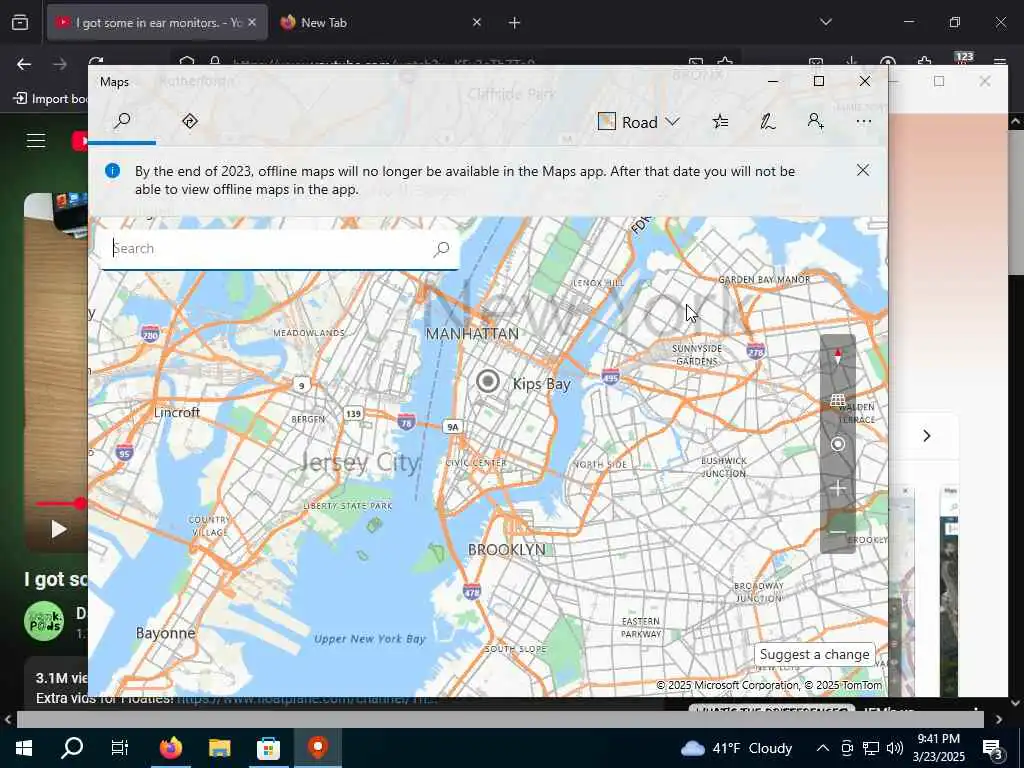Expand the list all tabs chevron
This screenshot has width=1024, height=768.
(x=826, y=22)
